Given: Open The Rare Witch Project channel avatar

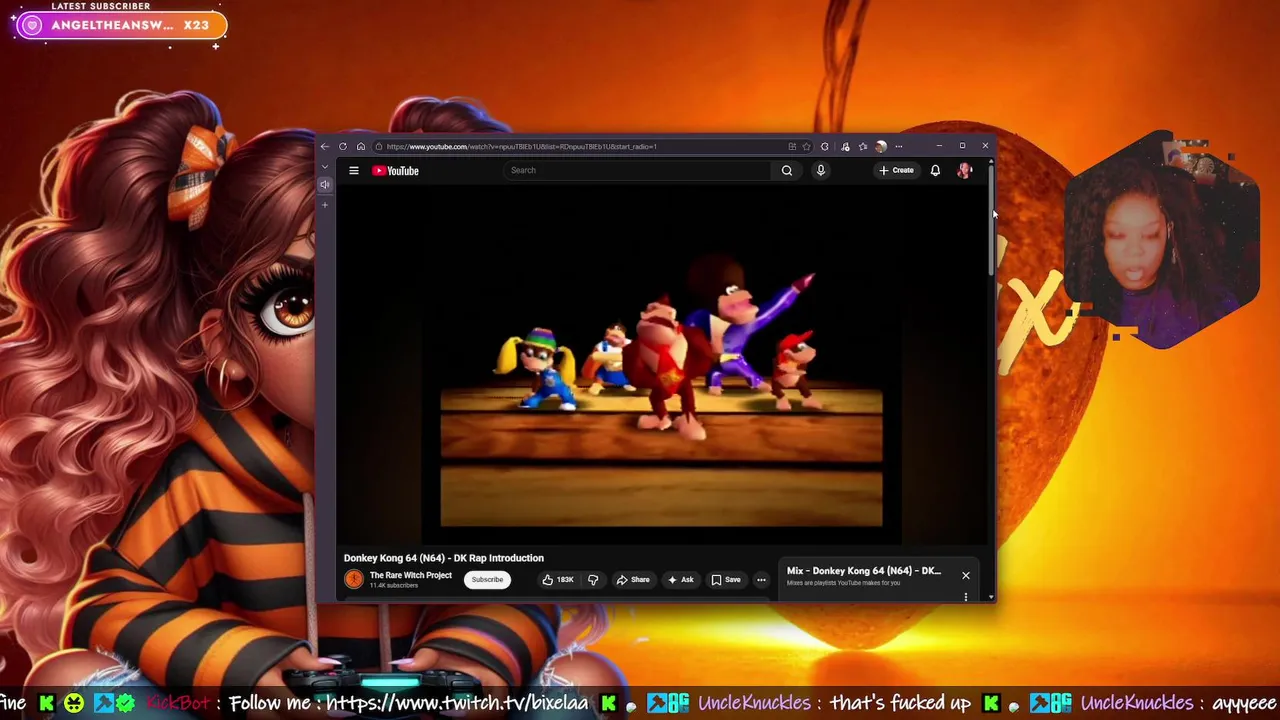Looking at the screenshot, I should click(354, 579).
